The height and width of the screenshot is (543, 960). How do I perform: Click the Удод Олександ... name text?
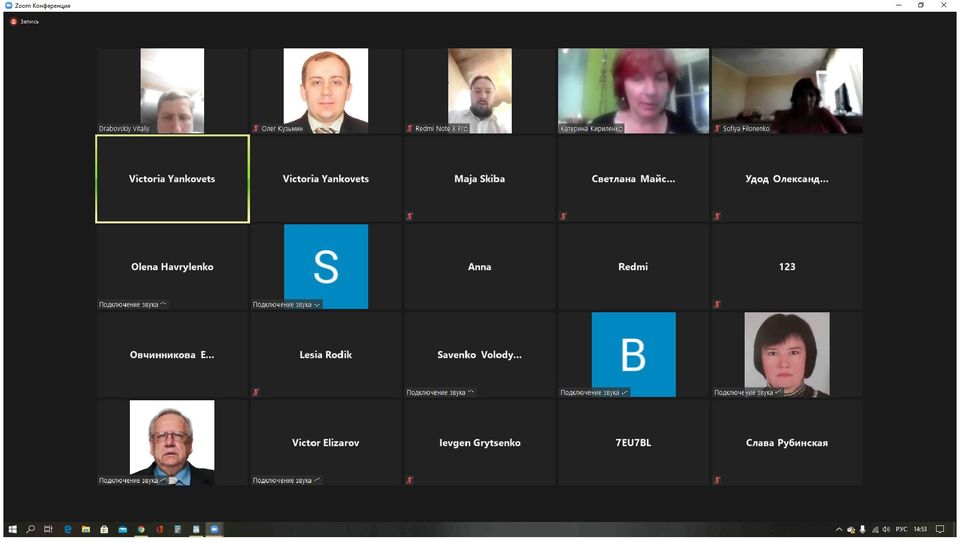[x=787, y=179]
